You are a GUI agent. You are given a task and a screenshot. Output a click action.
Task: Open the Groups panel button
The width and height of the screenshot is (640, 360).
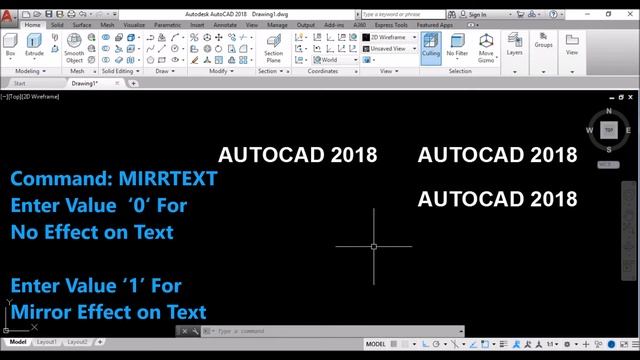coord(543,41)
